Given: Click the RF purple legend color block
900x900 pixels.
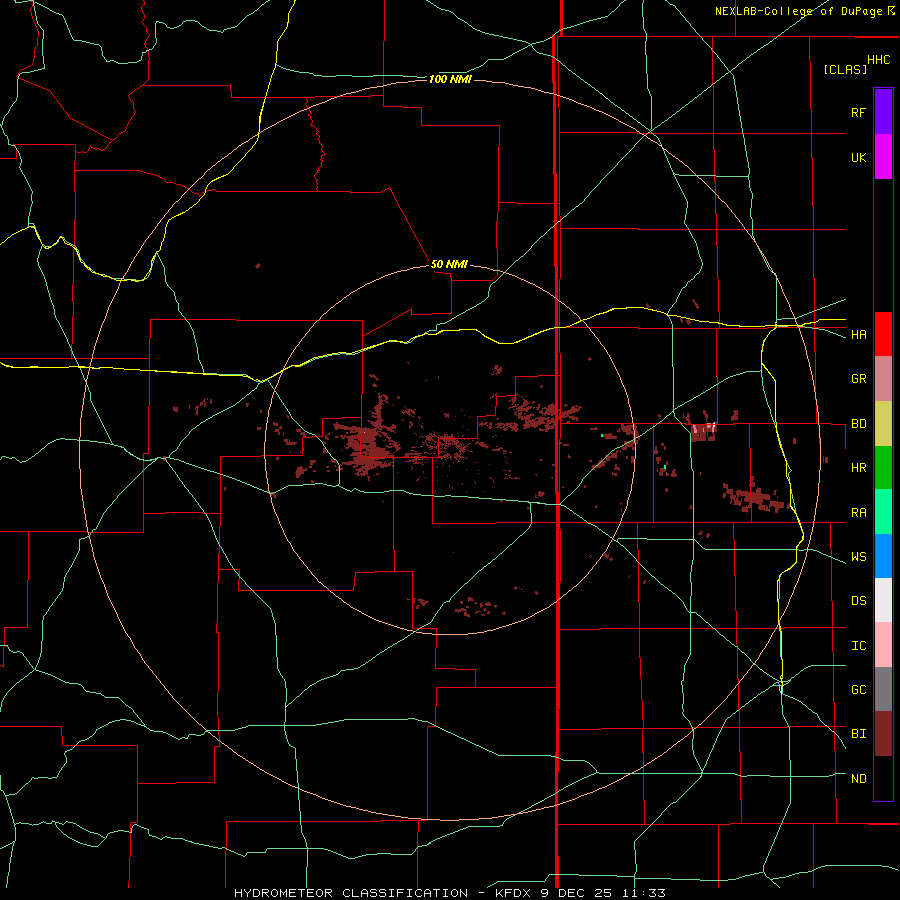Looking at the screenshot, I should click(x=883, y=112).
